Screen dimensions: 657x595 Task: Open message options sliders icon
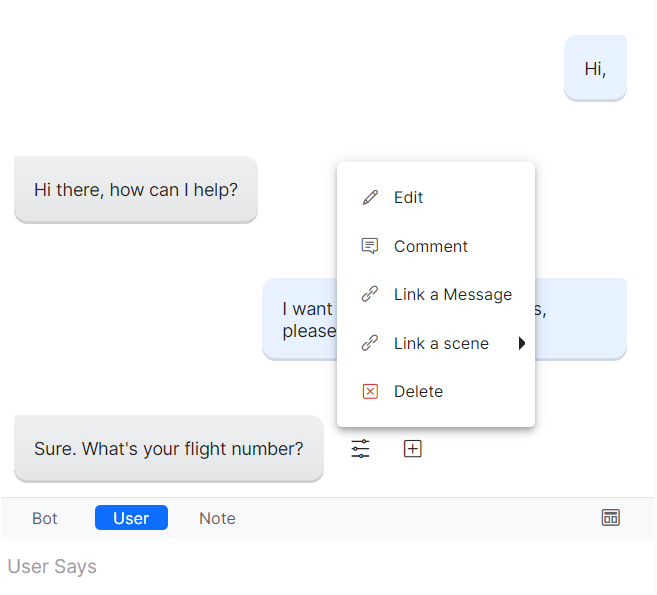360,449
